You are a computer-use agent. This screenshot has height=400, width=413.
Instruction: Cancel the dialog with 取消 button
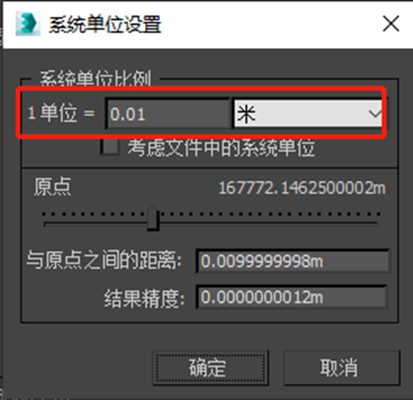pyautogui.click(x=341, y=368)
